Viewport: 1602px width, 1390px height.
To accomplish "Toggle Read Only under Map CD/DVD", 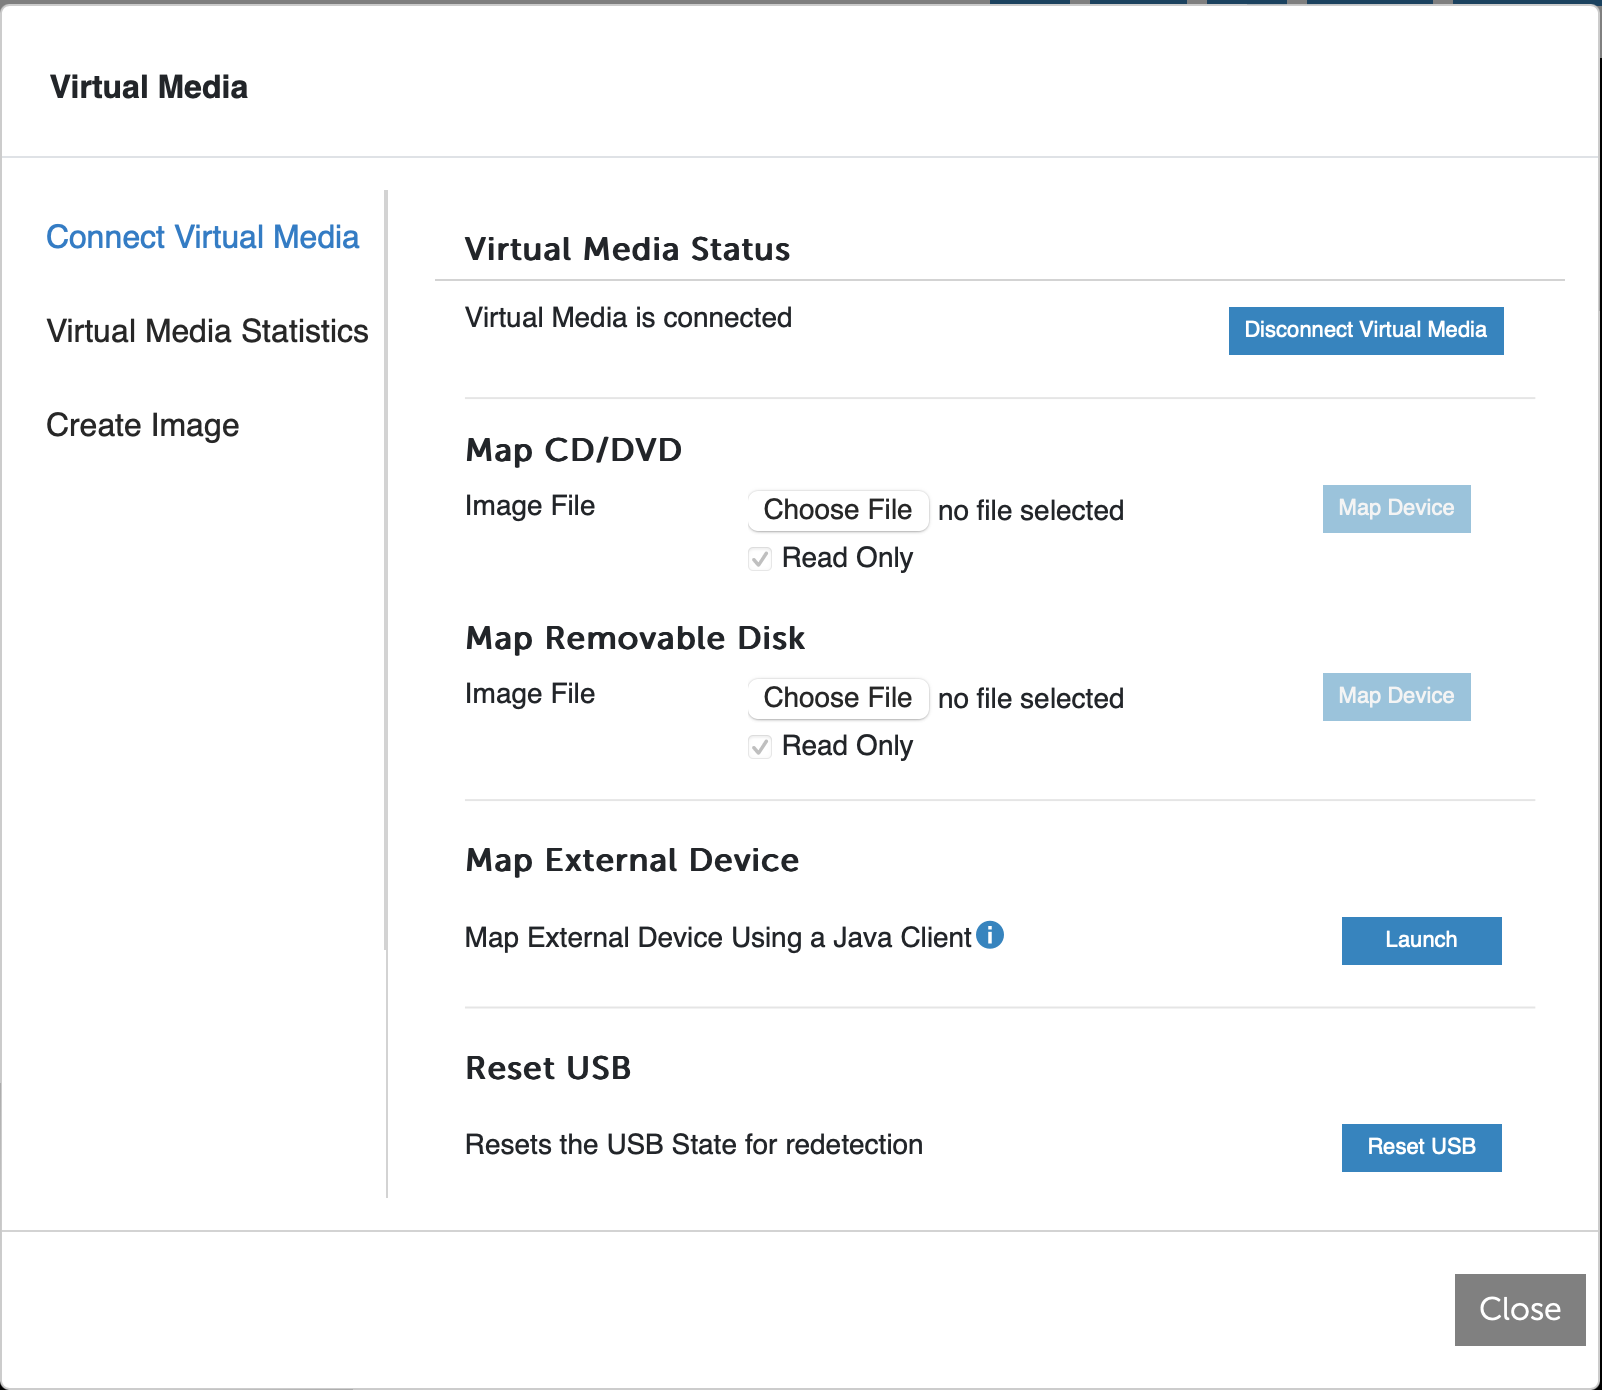I will pos(759,558).
